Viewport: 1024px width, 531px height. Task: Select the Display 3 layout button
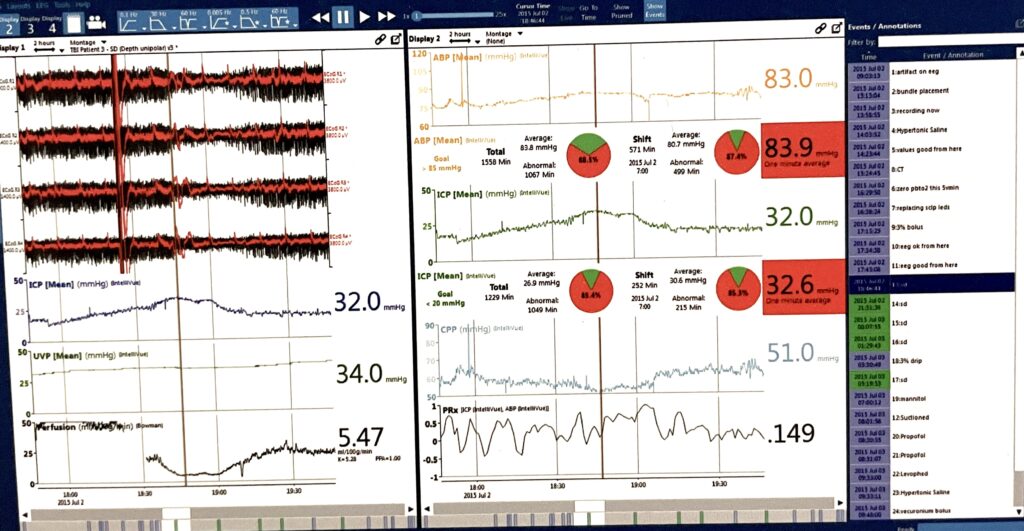[x=30, y=24]
